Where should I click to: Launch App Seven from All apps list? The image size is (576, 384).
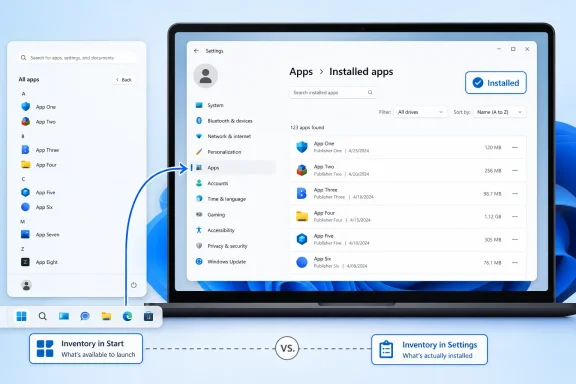[40, 234]
